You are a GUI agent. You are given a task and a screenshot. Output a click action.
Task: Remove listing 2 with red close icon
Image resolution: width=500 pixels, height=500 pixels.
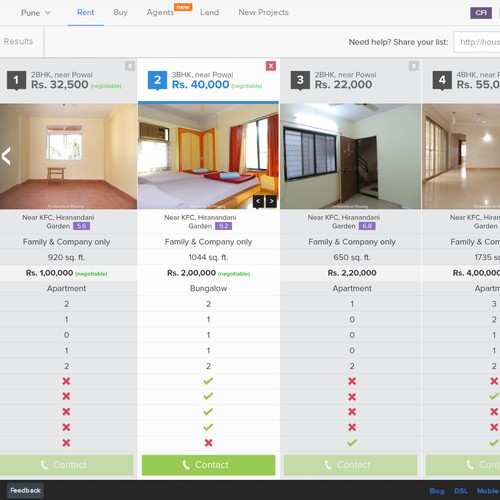tap(271, 66)
